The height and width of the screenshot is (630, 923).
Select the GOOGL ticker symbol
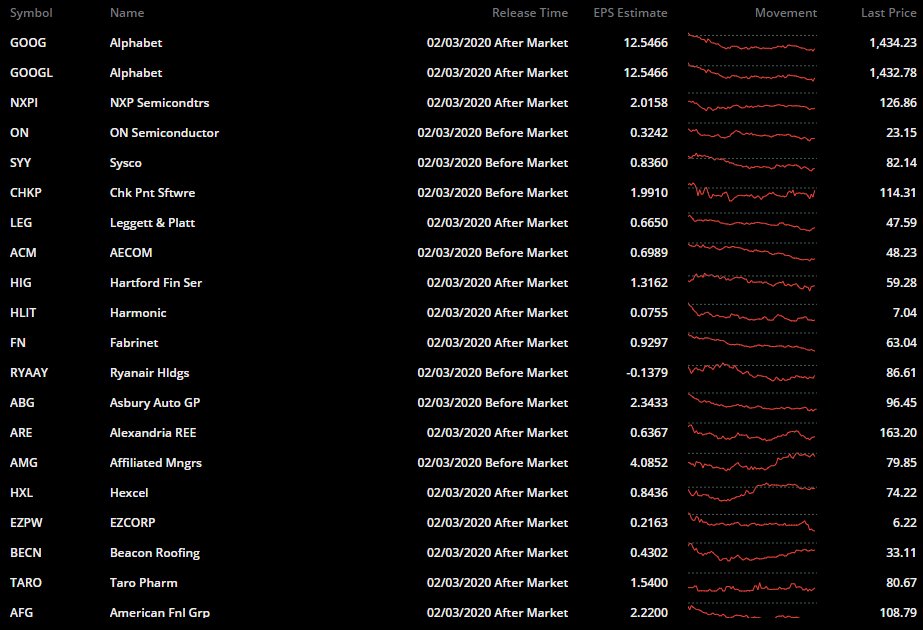31,72
